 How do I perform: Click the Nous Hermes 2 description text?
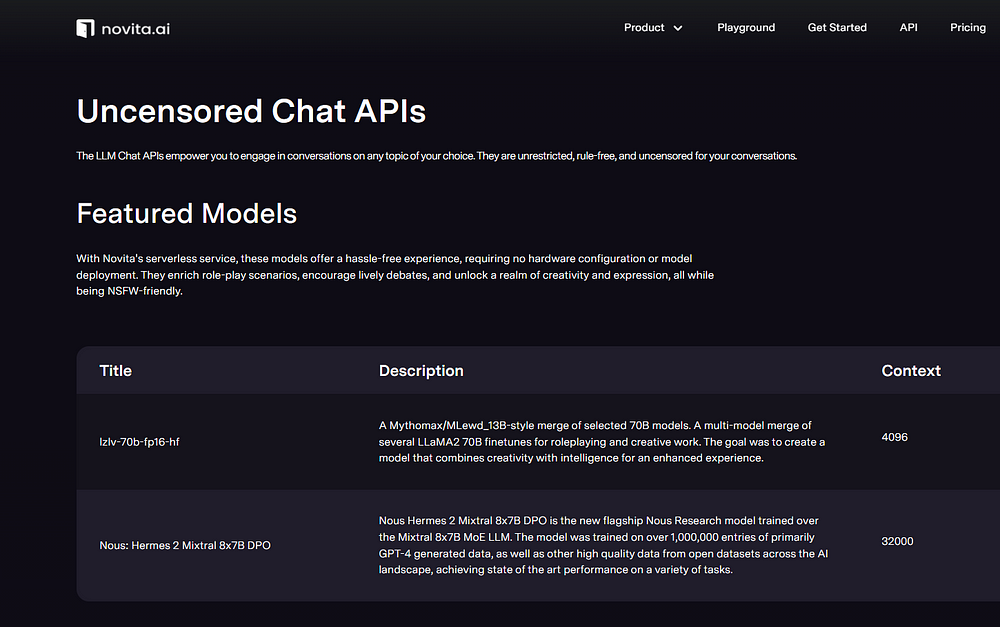[x=603, y=545]
